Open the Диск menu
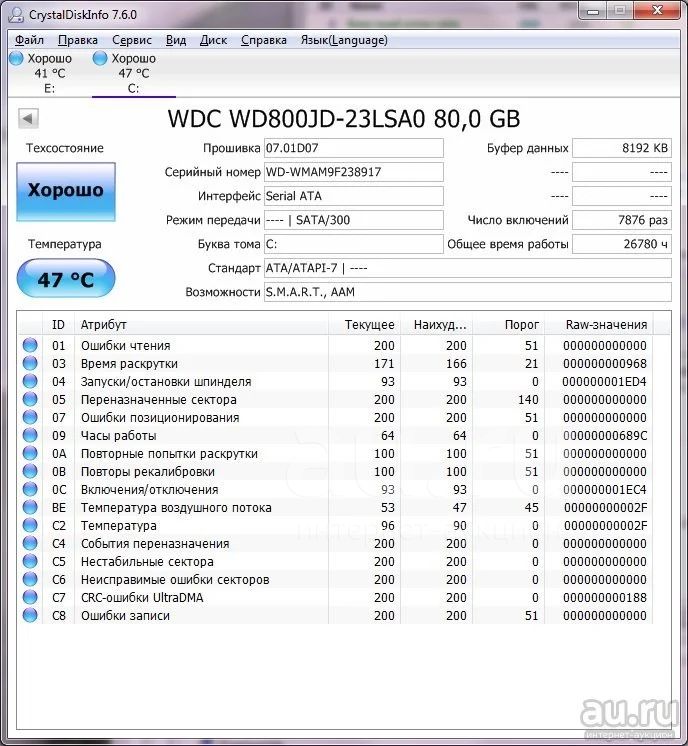Viewport: 688px width, 746px height. [213, 40]
